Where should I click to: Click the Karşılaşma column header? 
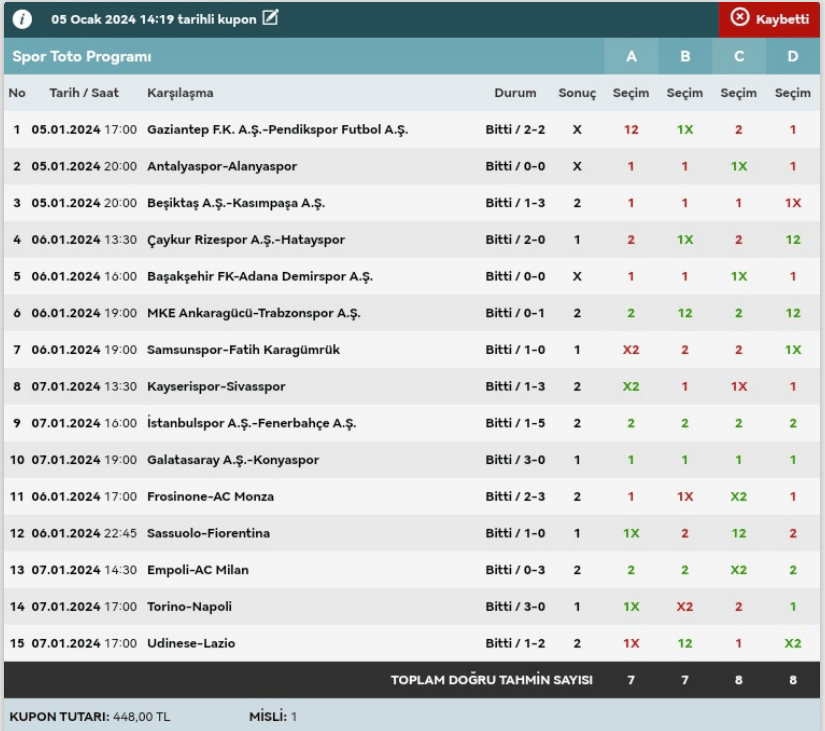(x=180, y=93)
